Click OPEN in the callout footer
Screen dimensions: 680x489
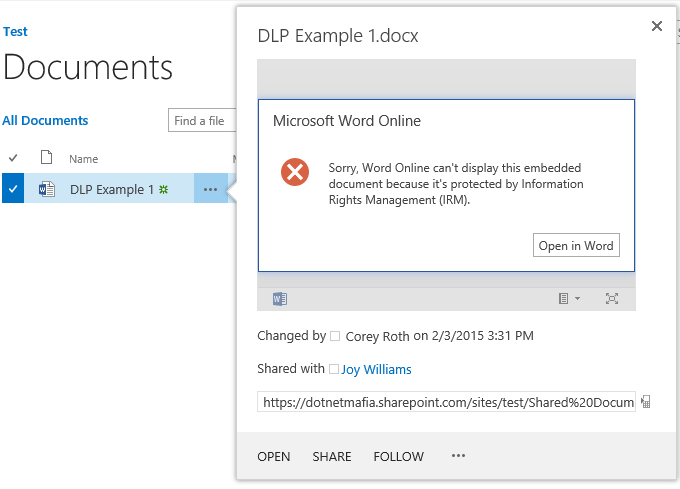point(274,456)
